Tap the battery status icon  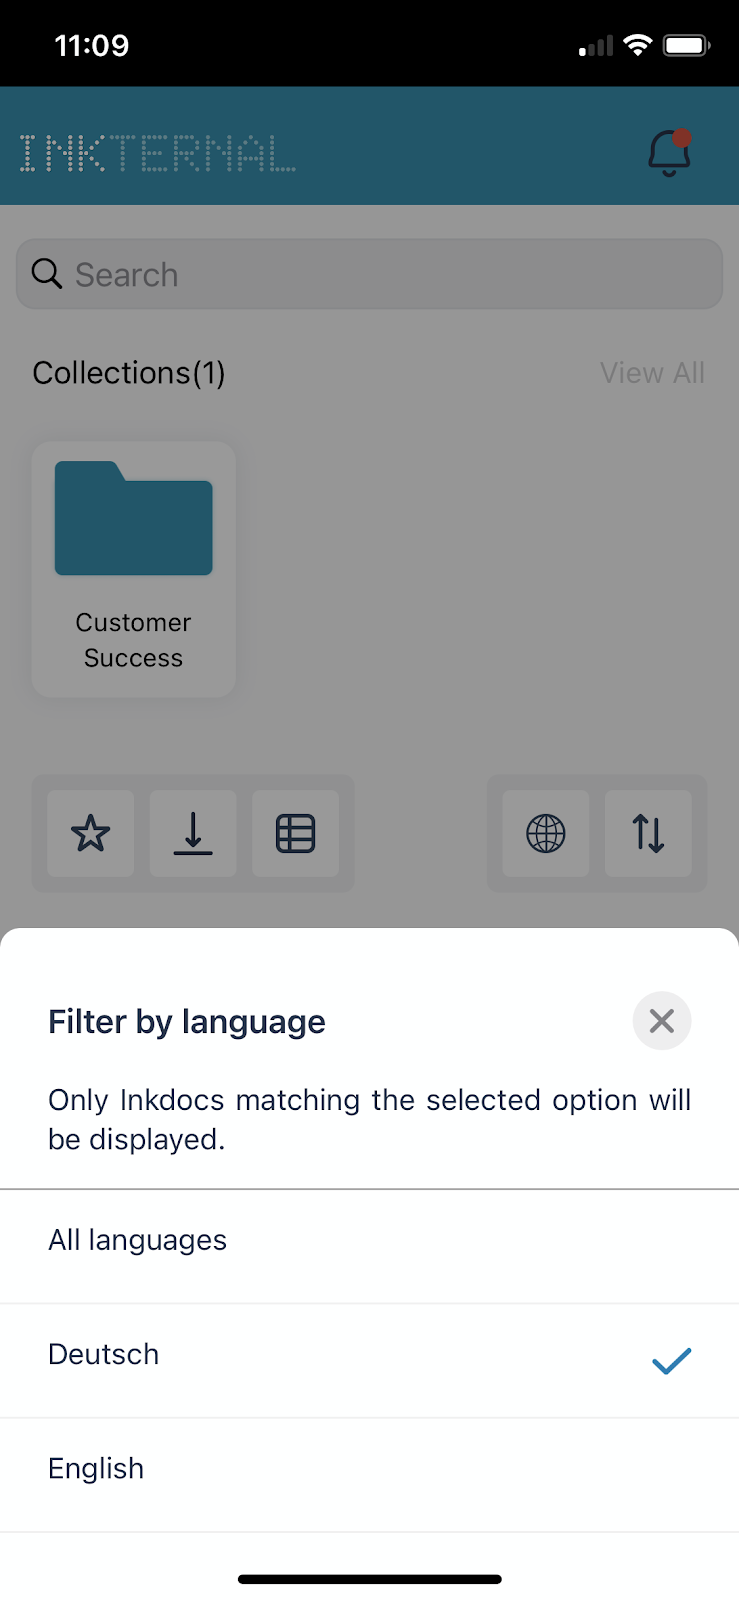(687, 45)
